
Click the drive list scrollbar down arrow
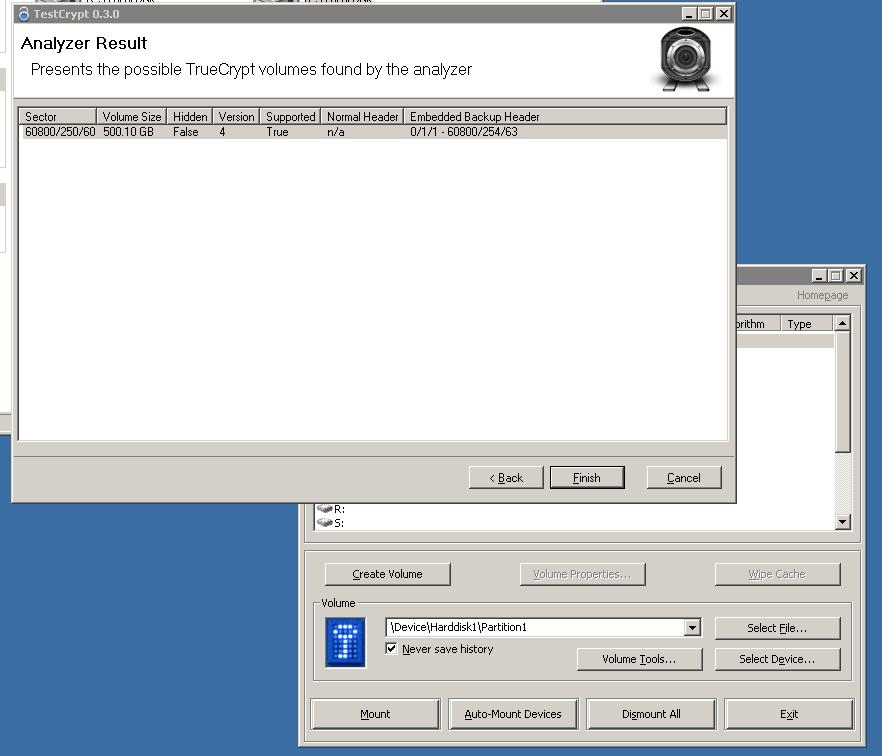tap(842, 521)
